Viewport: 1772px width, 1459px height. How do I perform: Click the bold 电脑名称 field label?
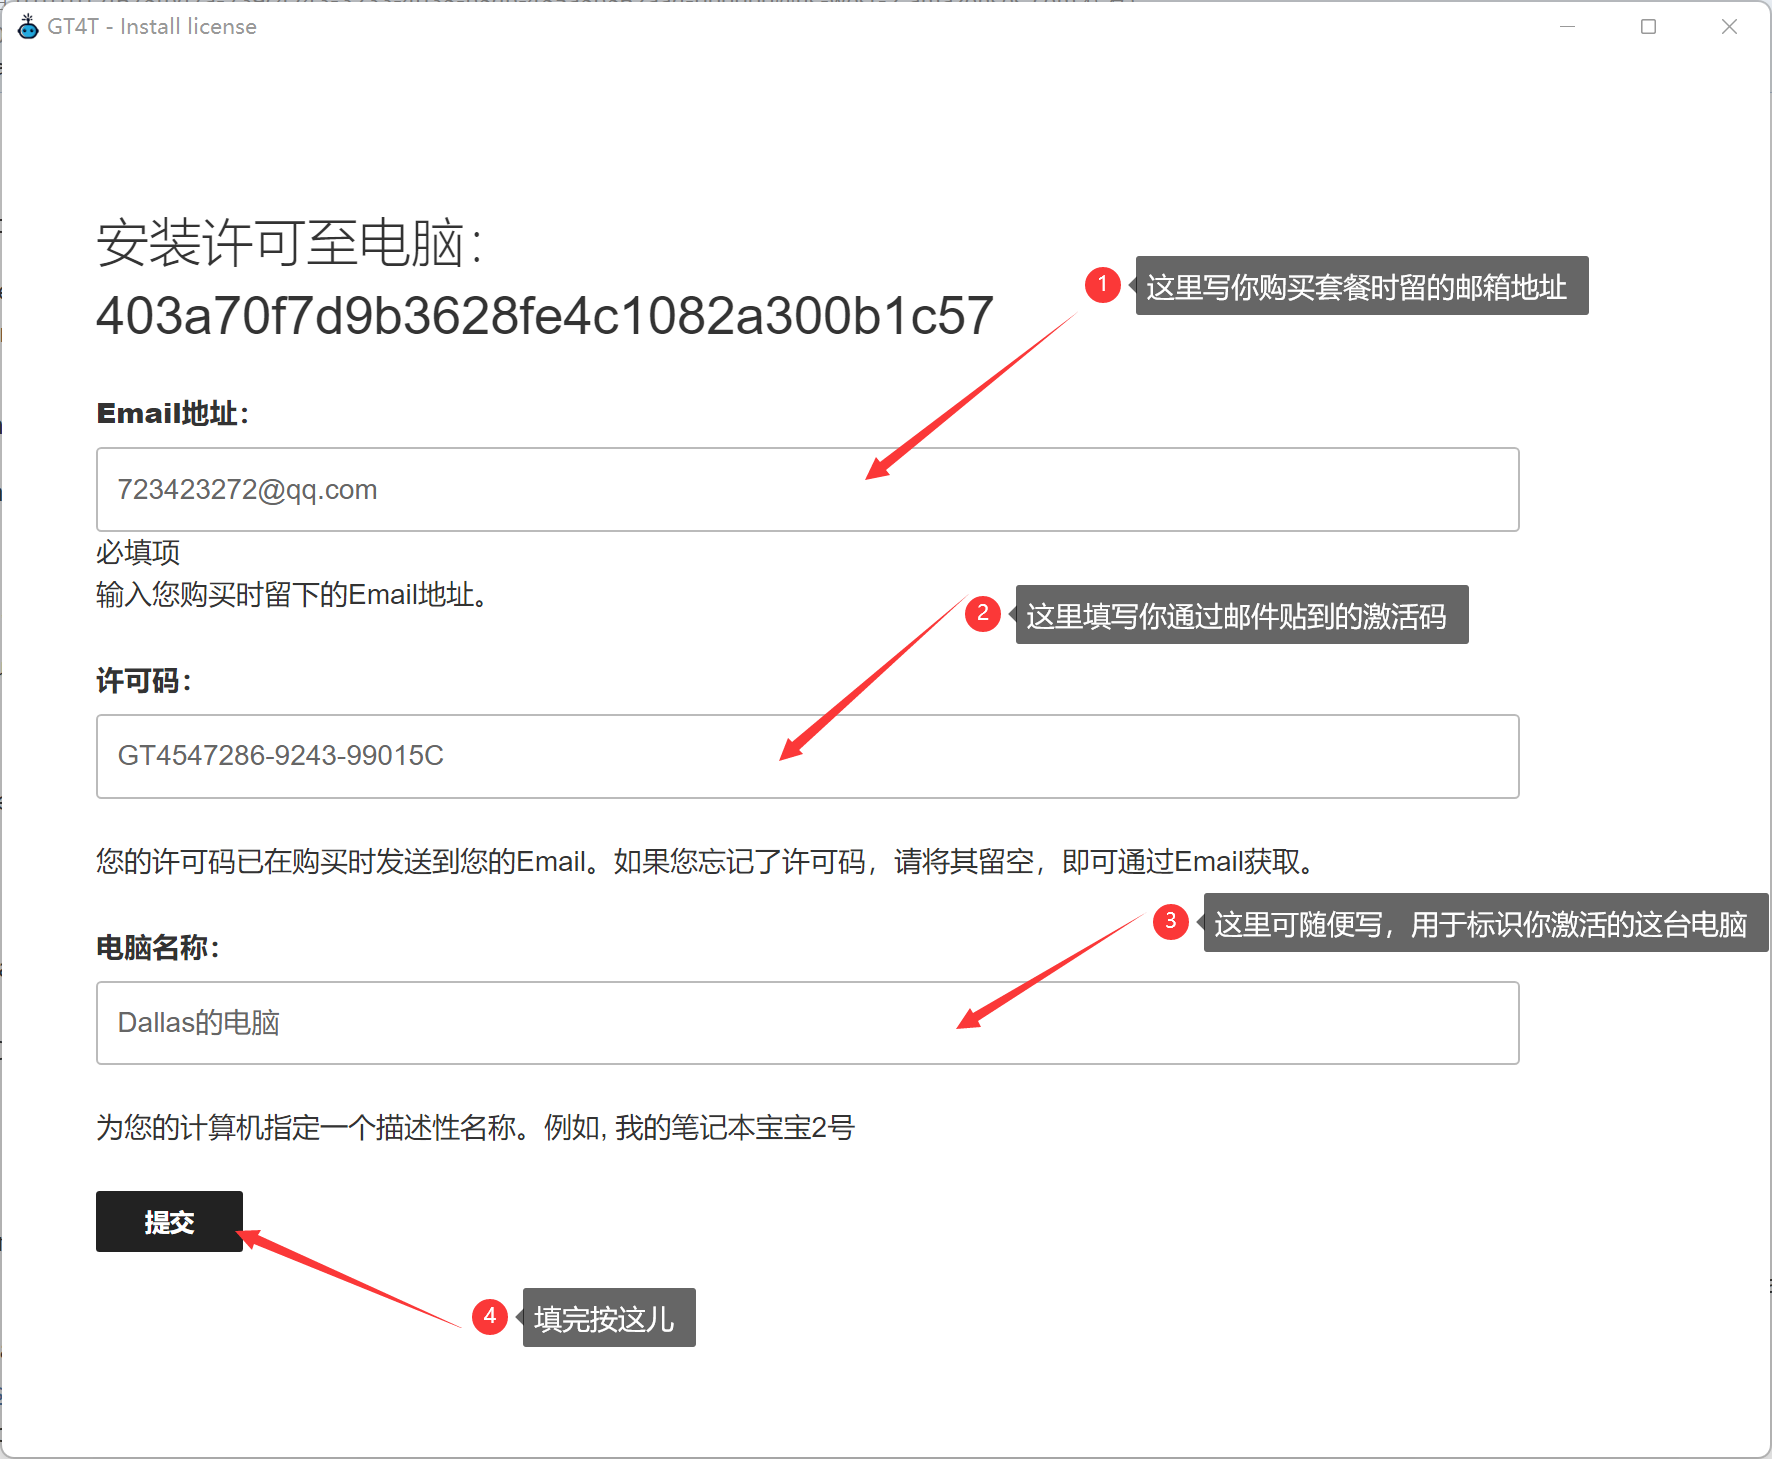[157, 947]
